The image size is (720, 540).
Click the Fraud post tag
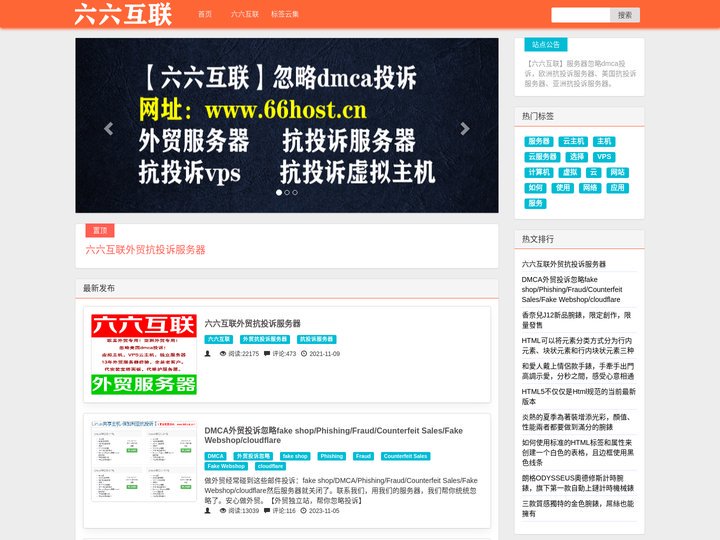point(363,456)
